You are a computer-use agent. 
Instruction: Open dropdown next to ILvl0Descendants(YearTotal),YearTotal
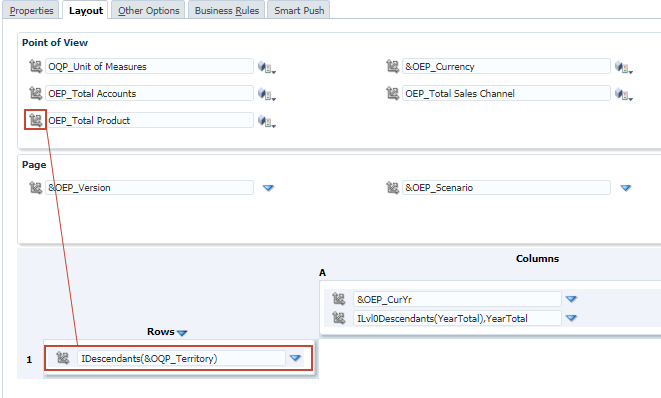coord(571,318)
